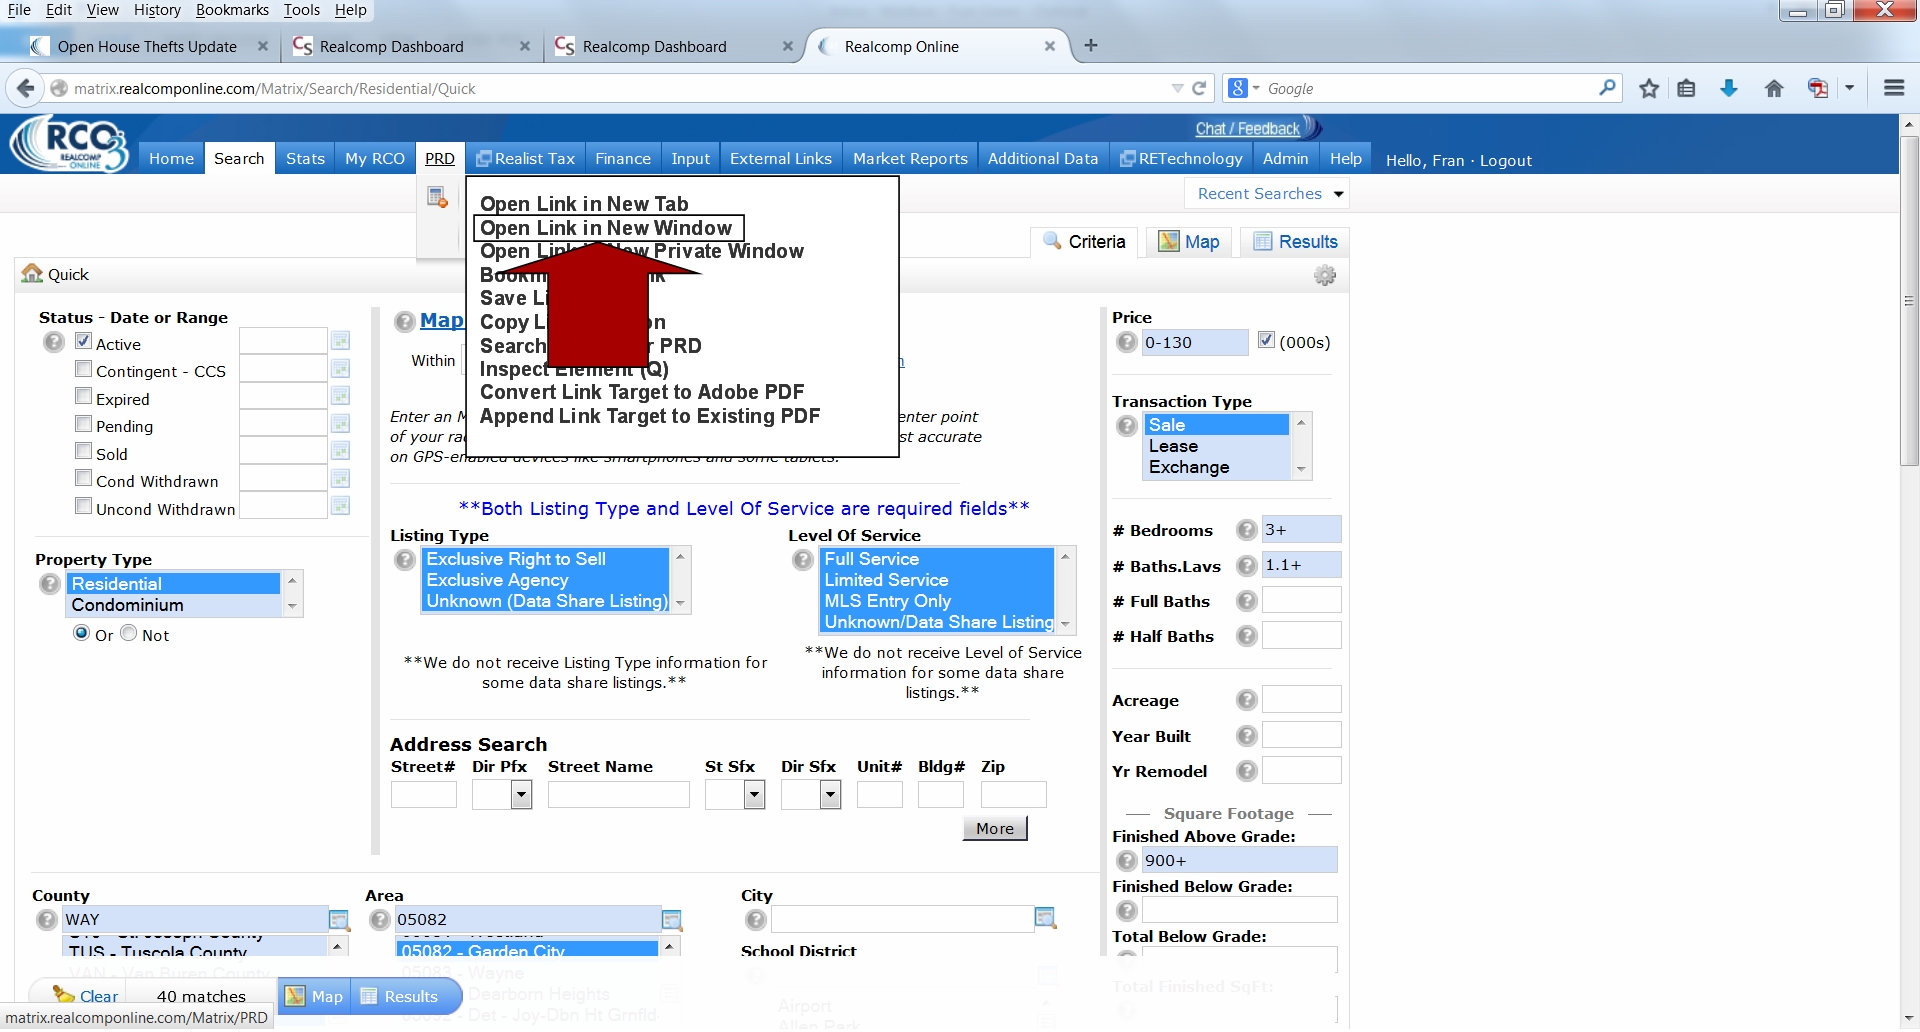This screenshot has width=1920, height=1032.
Task: Click the help icon beside # Bedrooms
Action: [x=1246, y=530]
